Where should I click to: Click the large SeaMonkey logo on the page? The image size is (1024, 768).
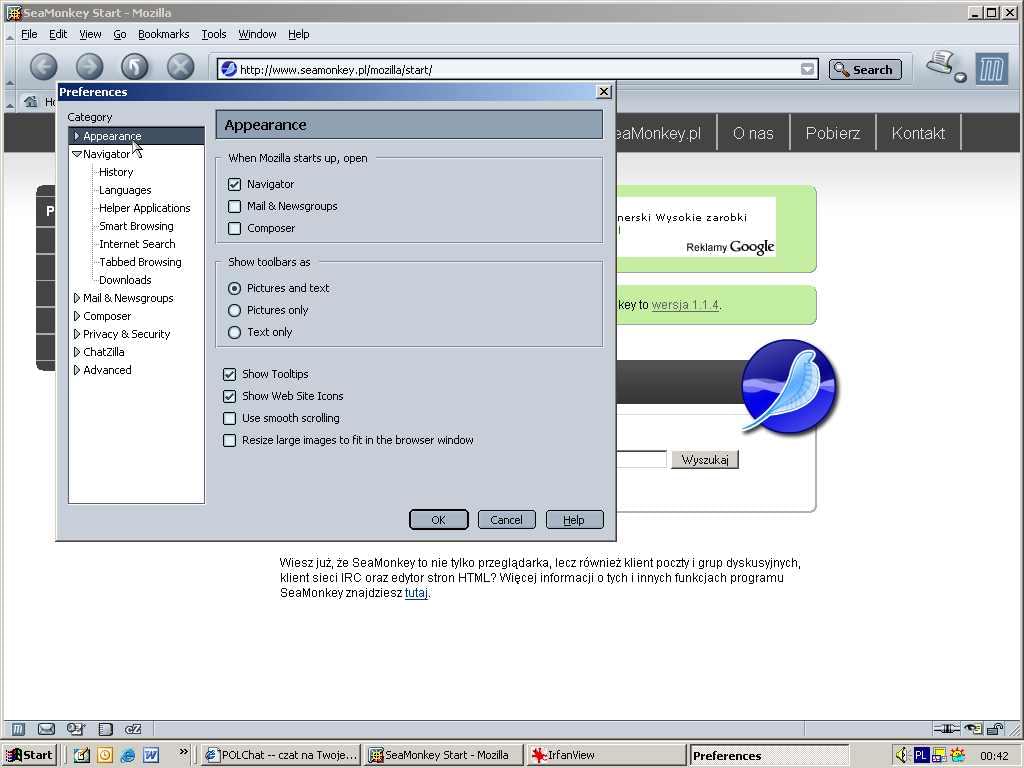pos(789,386)
